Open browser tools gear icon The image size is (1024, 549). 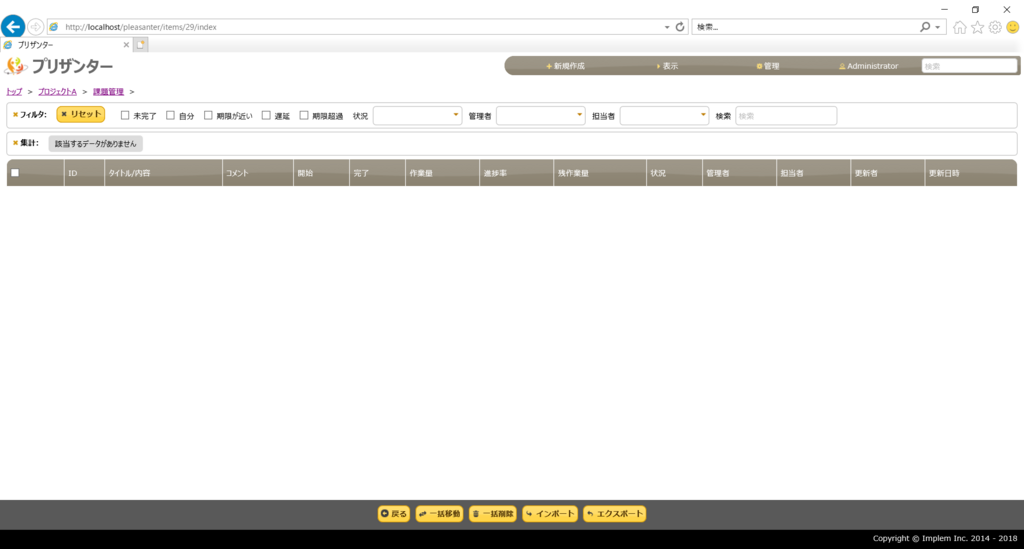coord(995,27)
